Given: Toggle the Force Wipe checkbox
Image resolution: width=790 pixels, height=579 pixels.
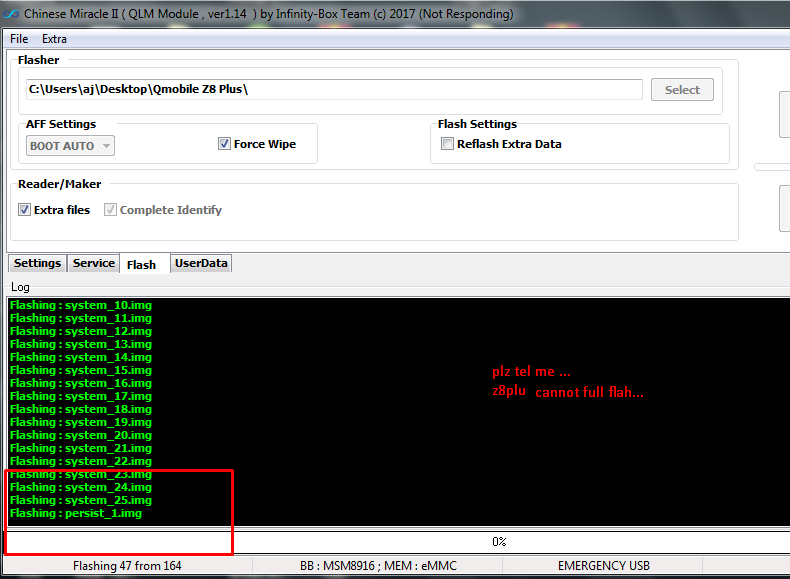Looking at the screenshot, I should coord(224,144).
